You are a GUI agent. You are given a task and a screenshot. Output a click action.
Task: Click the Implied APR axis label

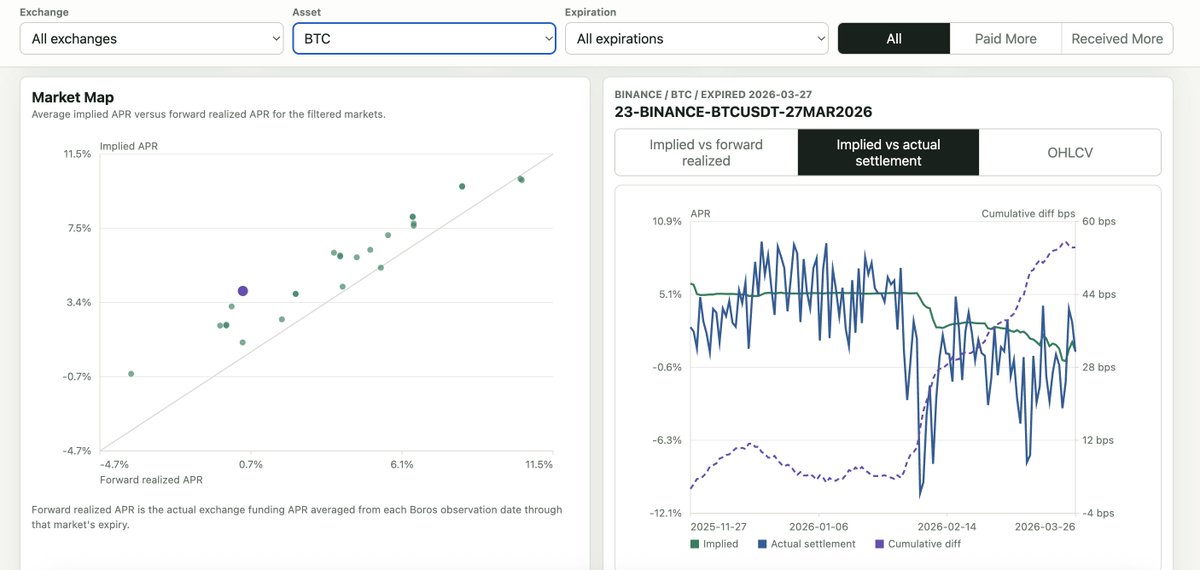click(x=129, y=146)
